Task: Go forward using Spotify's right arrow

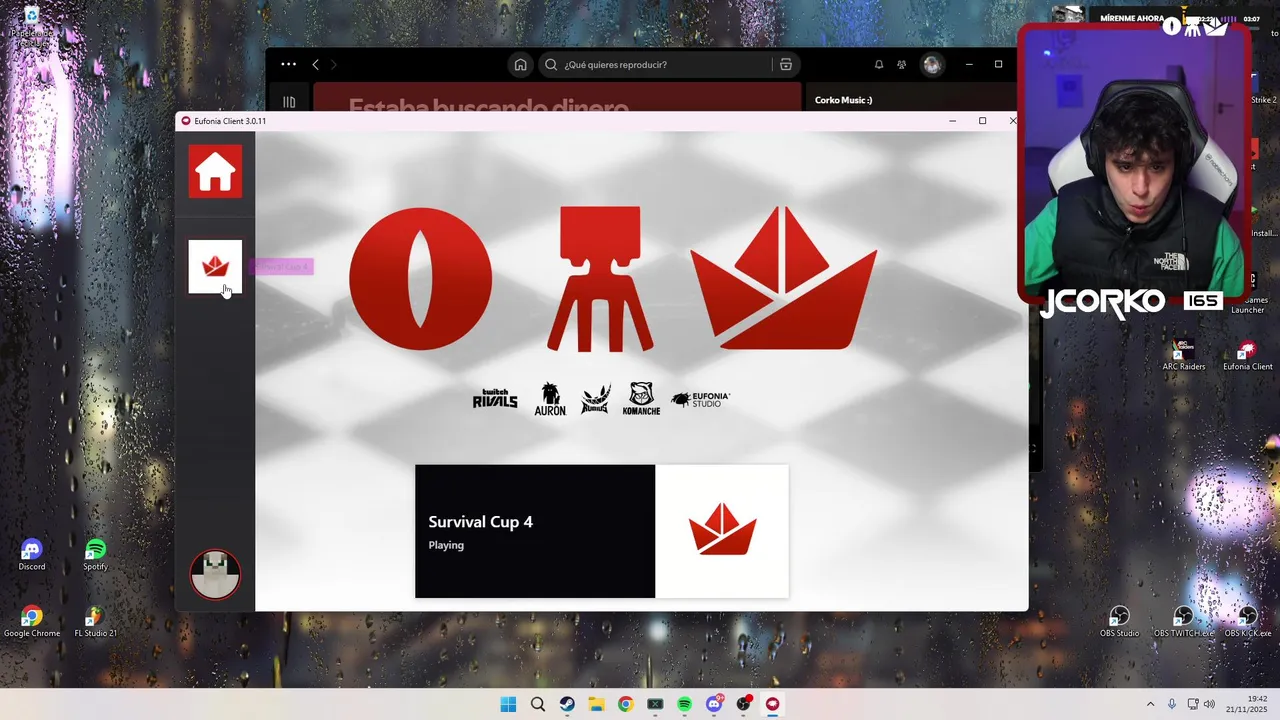Action: (334, 64)
